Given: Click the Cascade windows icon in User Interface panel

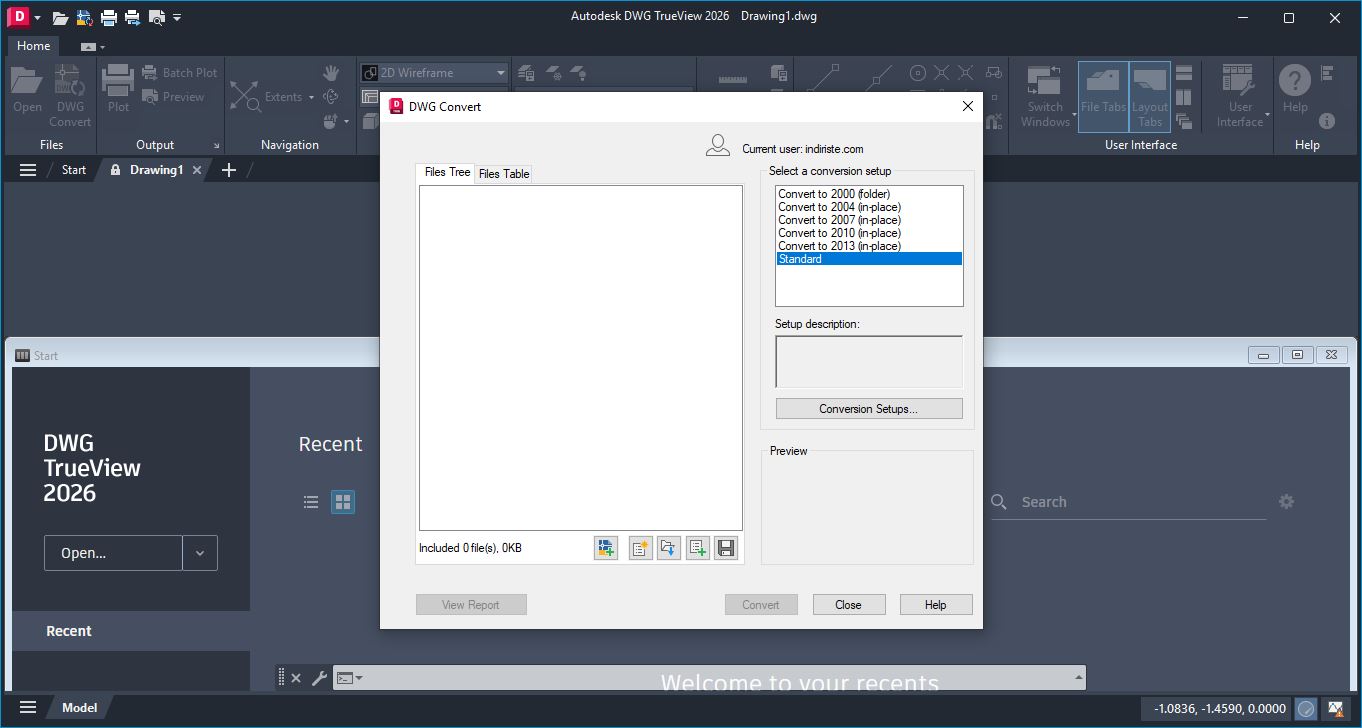Looking at the screenshot, I should pyautogui.click(x=1184, y=121).
